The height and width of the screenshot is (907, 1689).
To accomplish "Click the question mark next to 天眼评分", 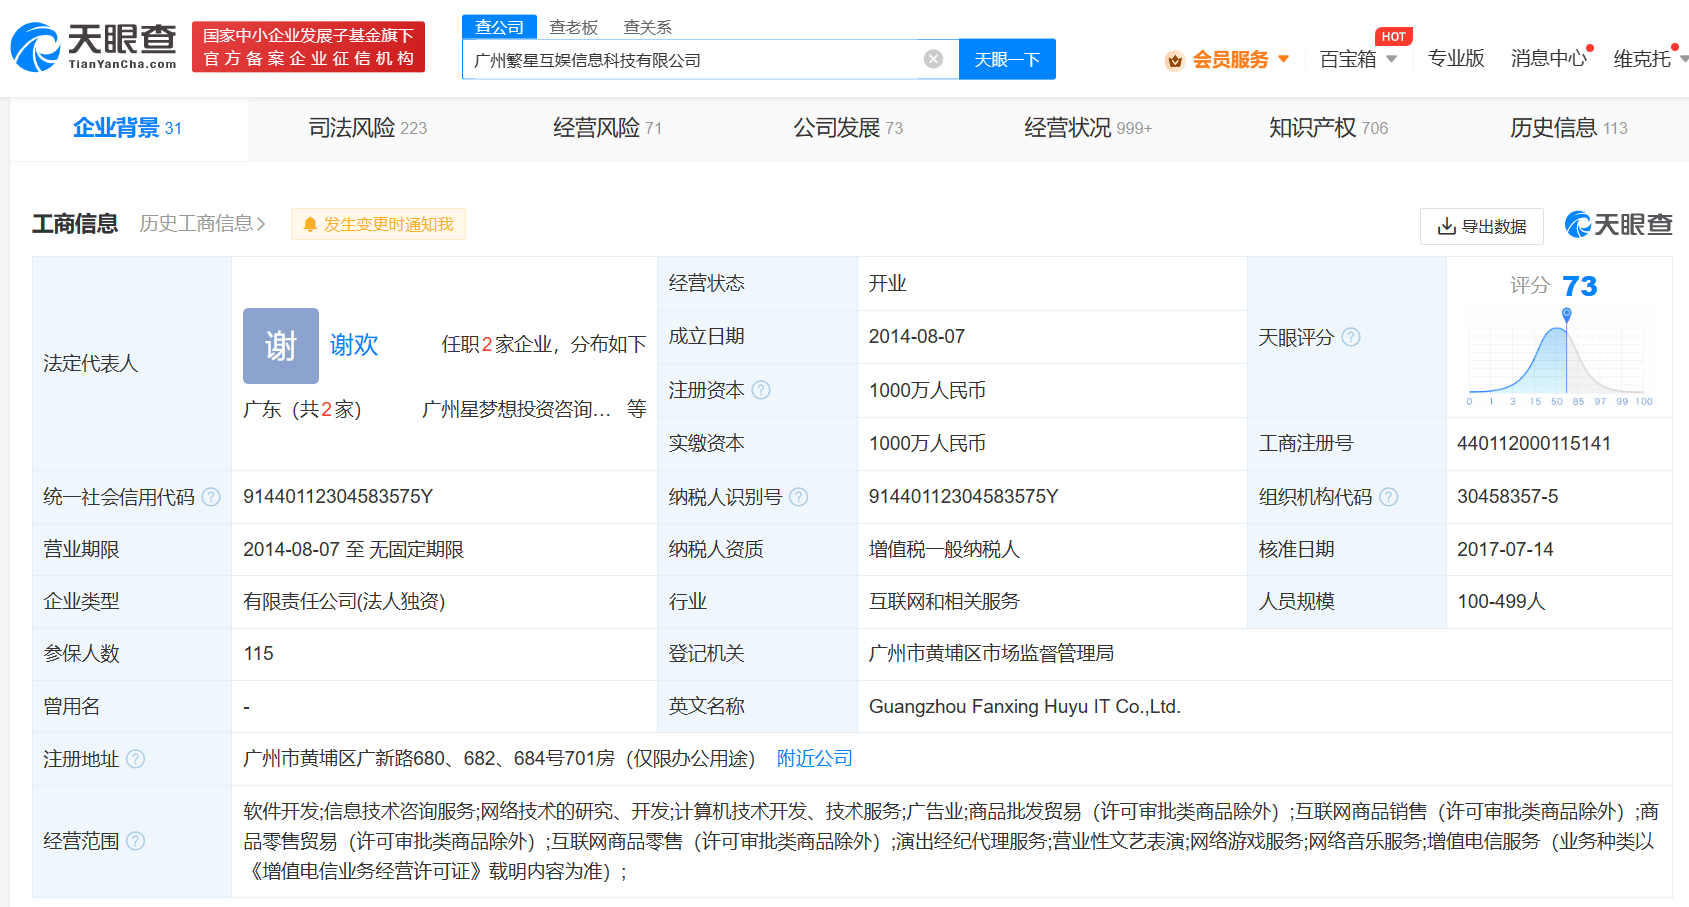I will click(1352, 337).
